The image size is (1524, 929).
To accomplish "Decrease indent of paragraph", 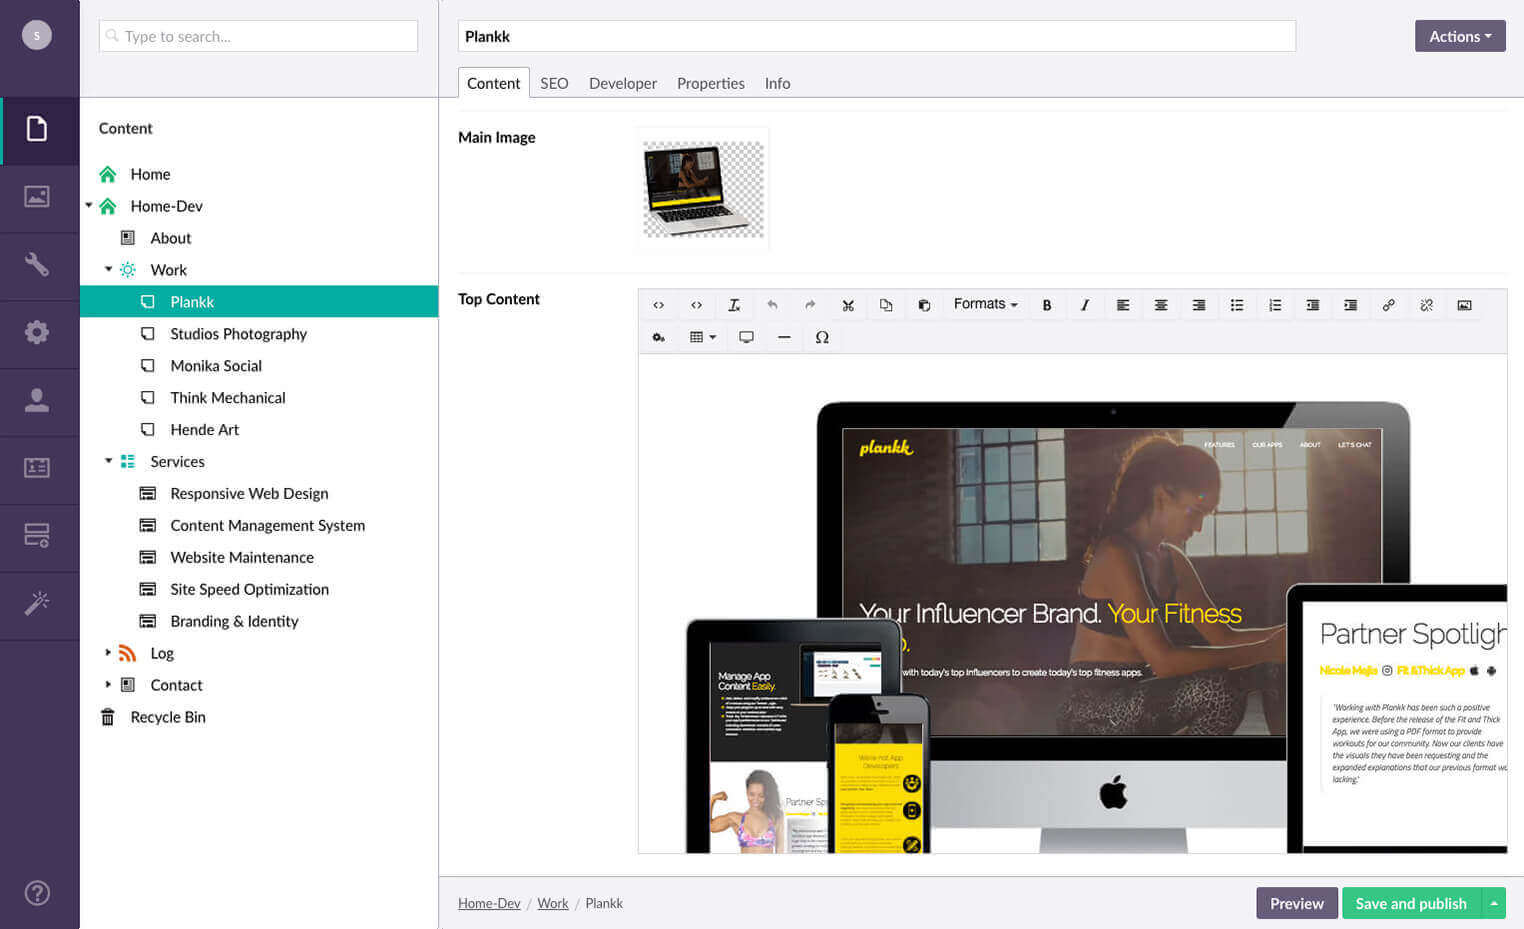I will [x=1313, y=305].
